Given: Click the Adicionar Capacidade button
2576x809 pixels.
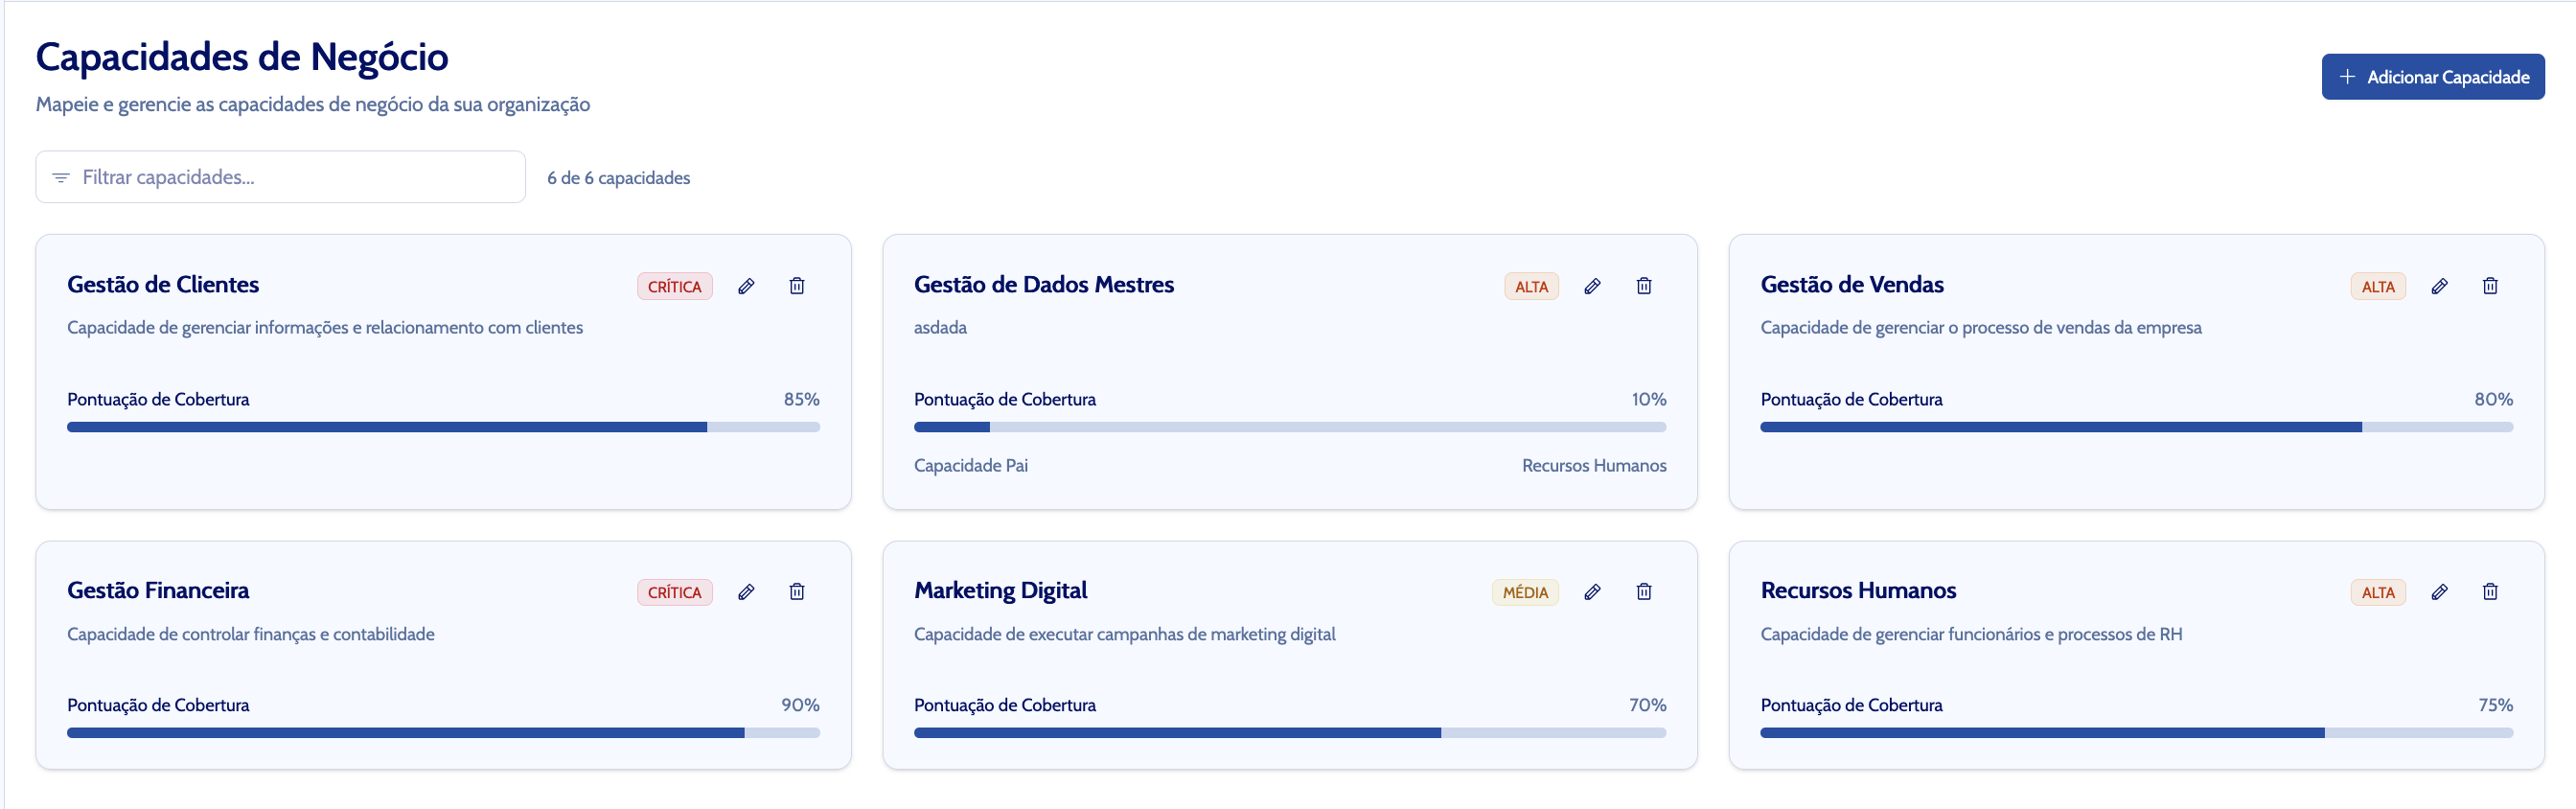Looking at the screenshot, I should coord(2432,77).
